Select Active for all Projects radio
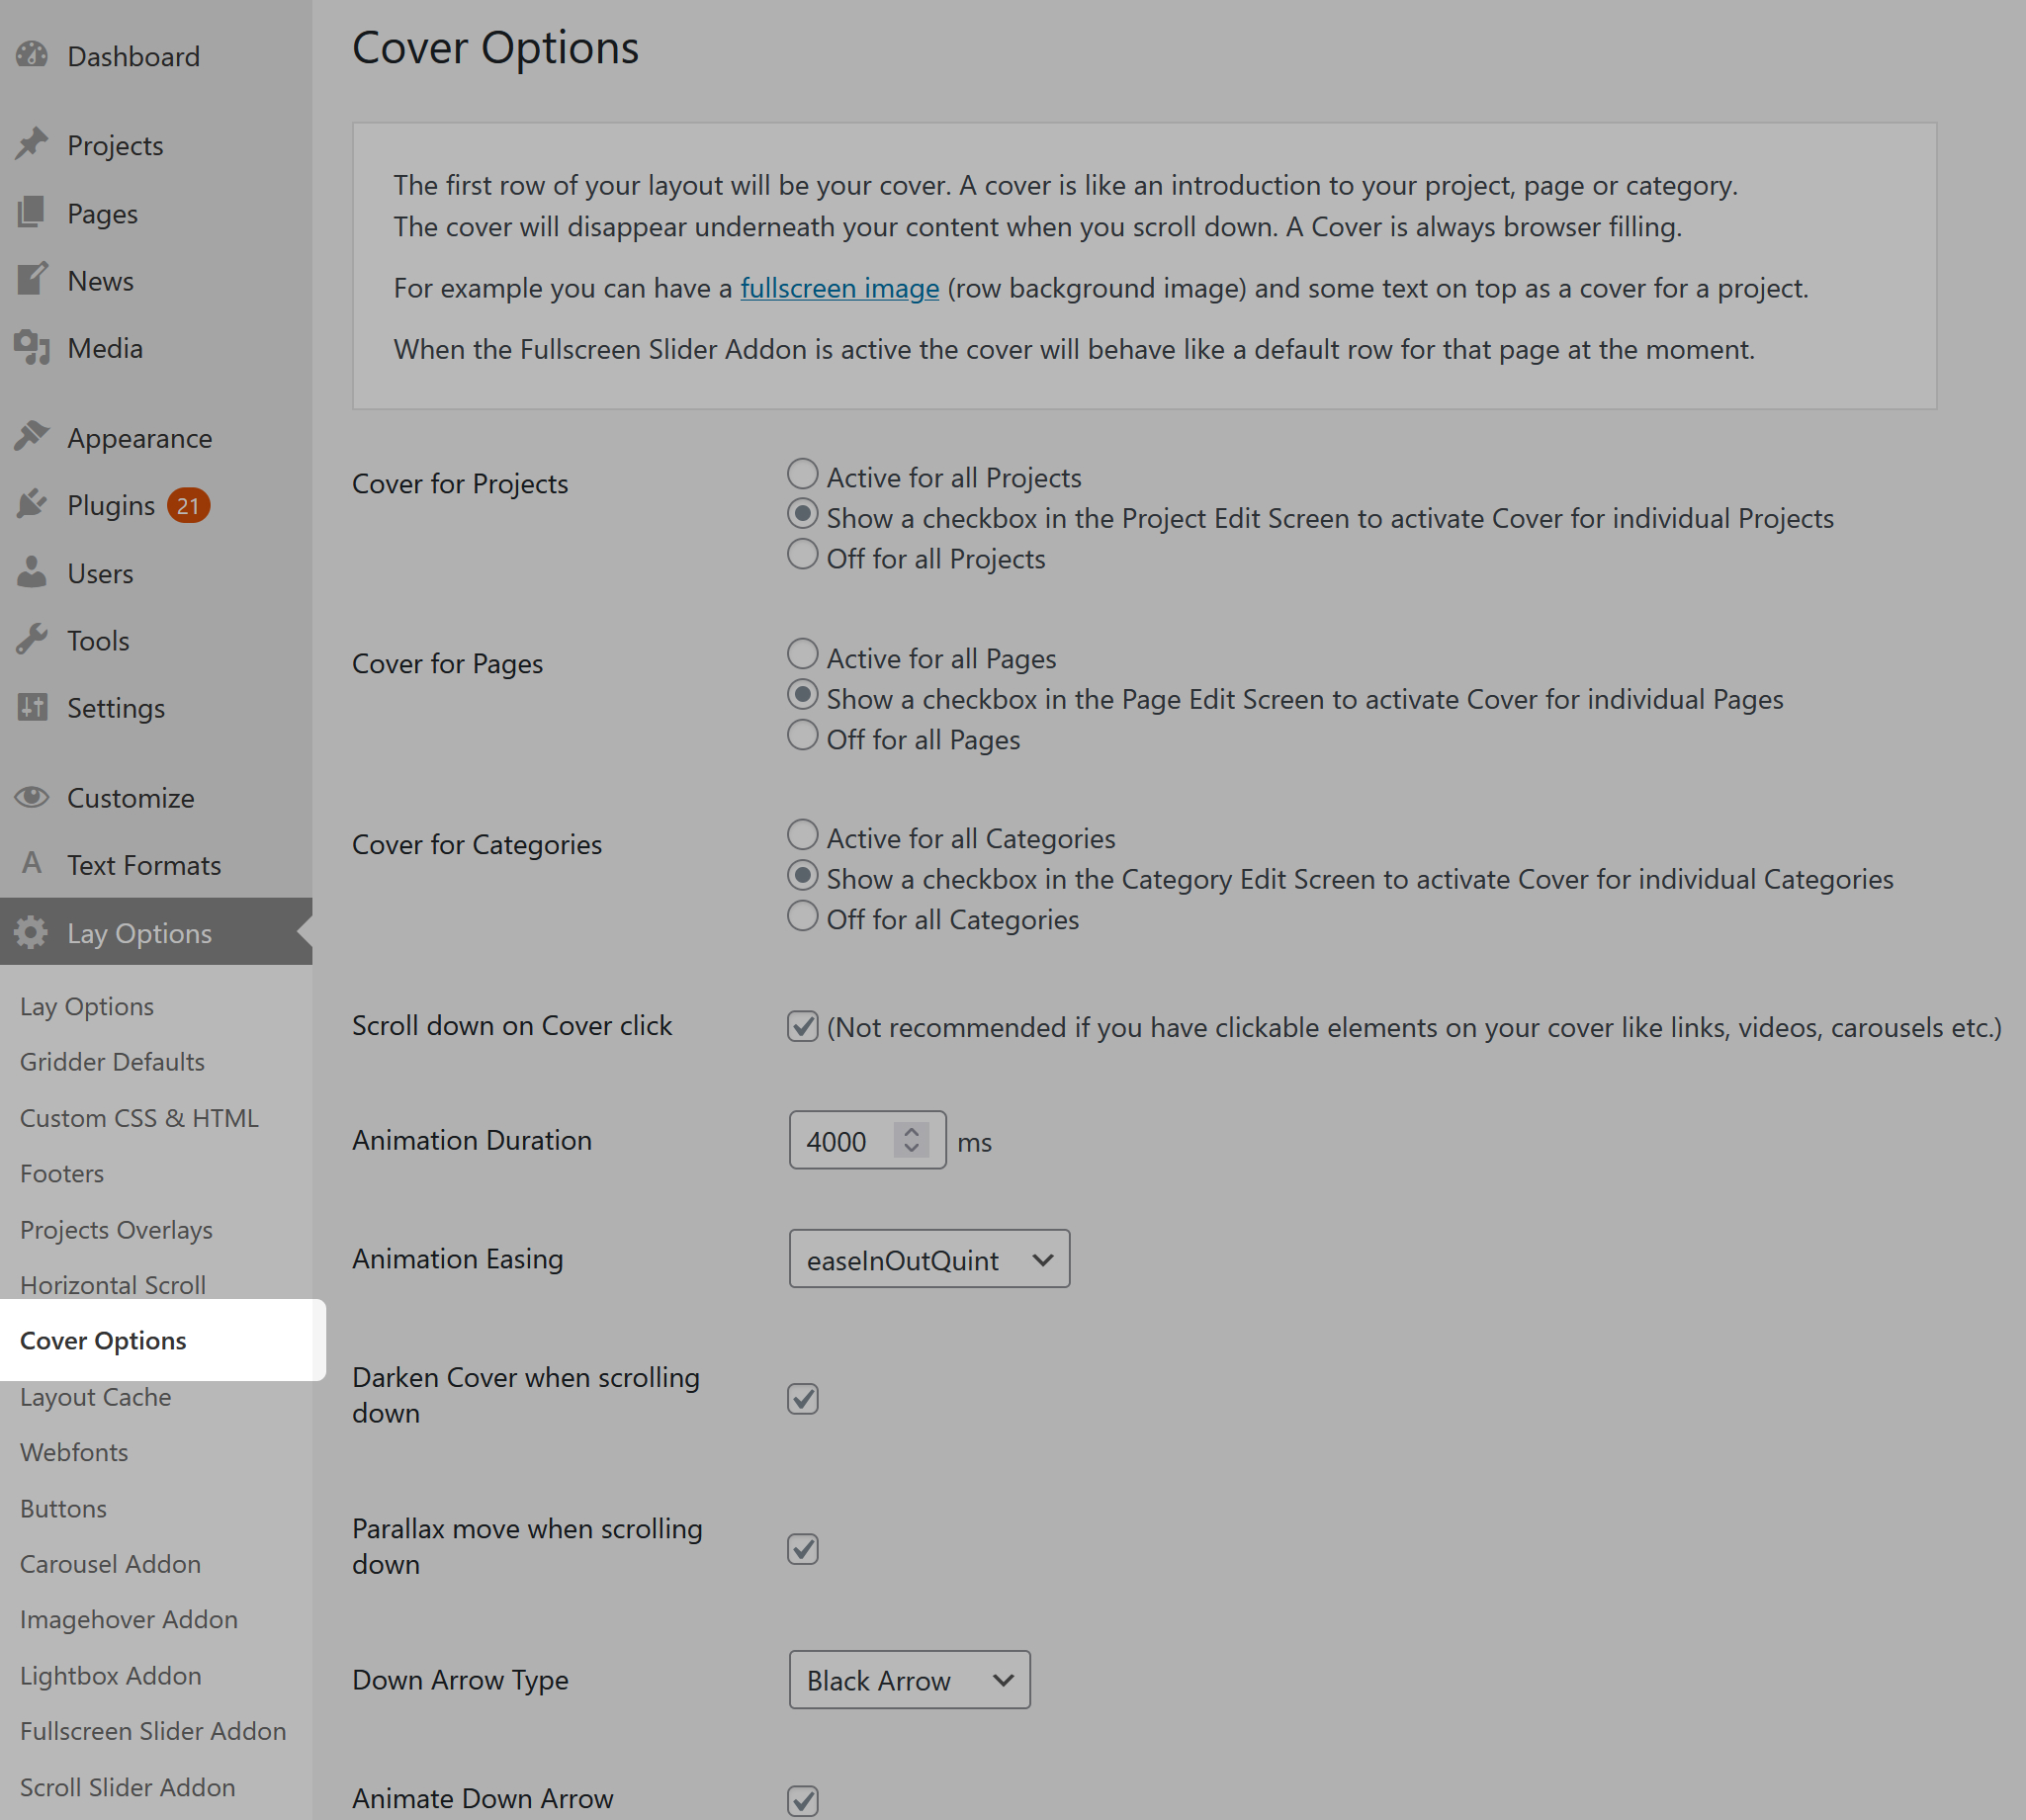Screen dimensions: 2026x1820 (x=802, y=474)
